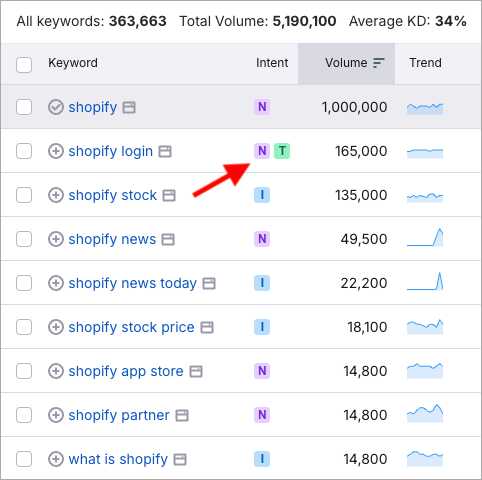Click N badge in shopify app store row
The height and width of the screenshot is (480, 482).
[x=262, y=371]
